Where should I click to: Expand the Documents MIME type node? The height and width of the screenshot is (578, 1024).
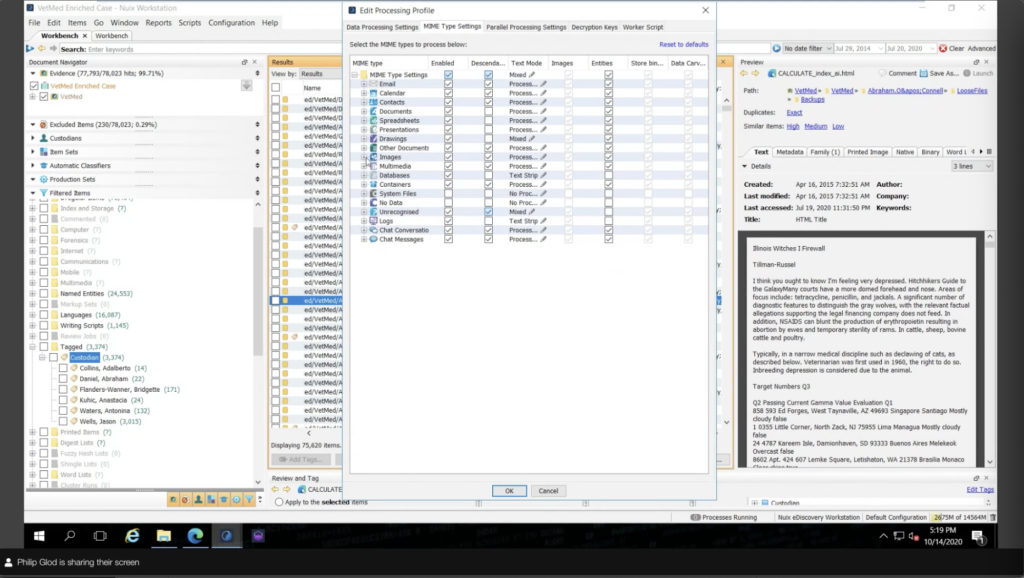(x=364, y=111)
